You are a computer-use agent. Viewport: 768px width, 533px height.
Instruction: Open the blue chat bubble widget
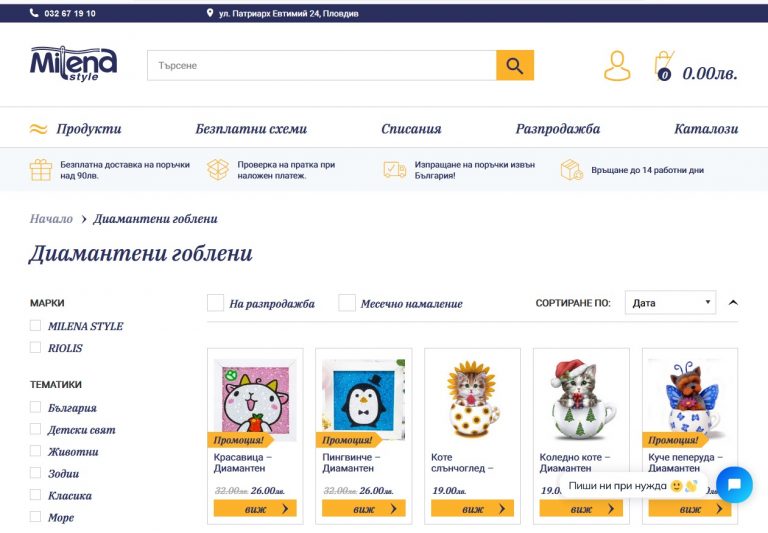coord(734,485)
